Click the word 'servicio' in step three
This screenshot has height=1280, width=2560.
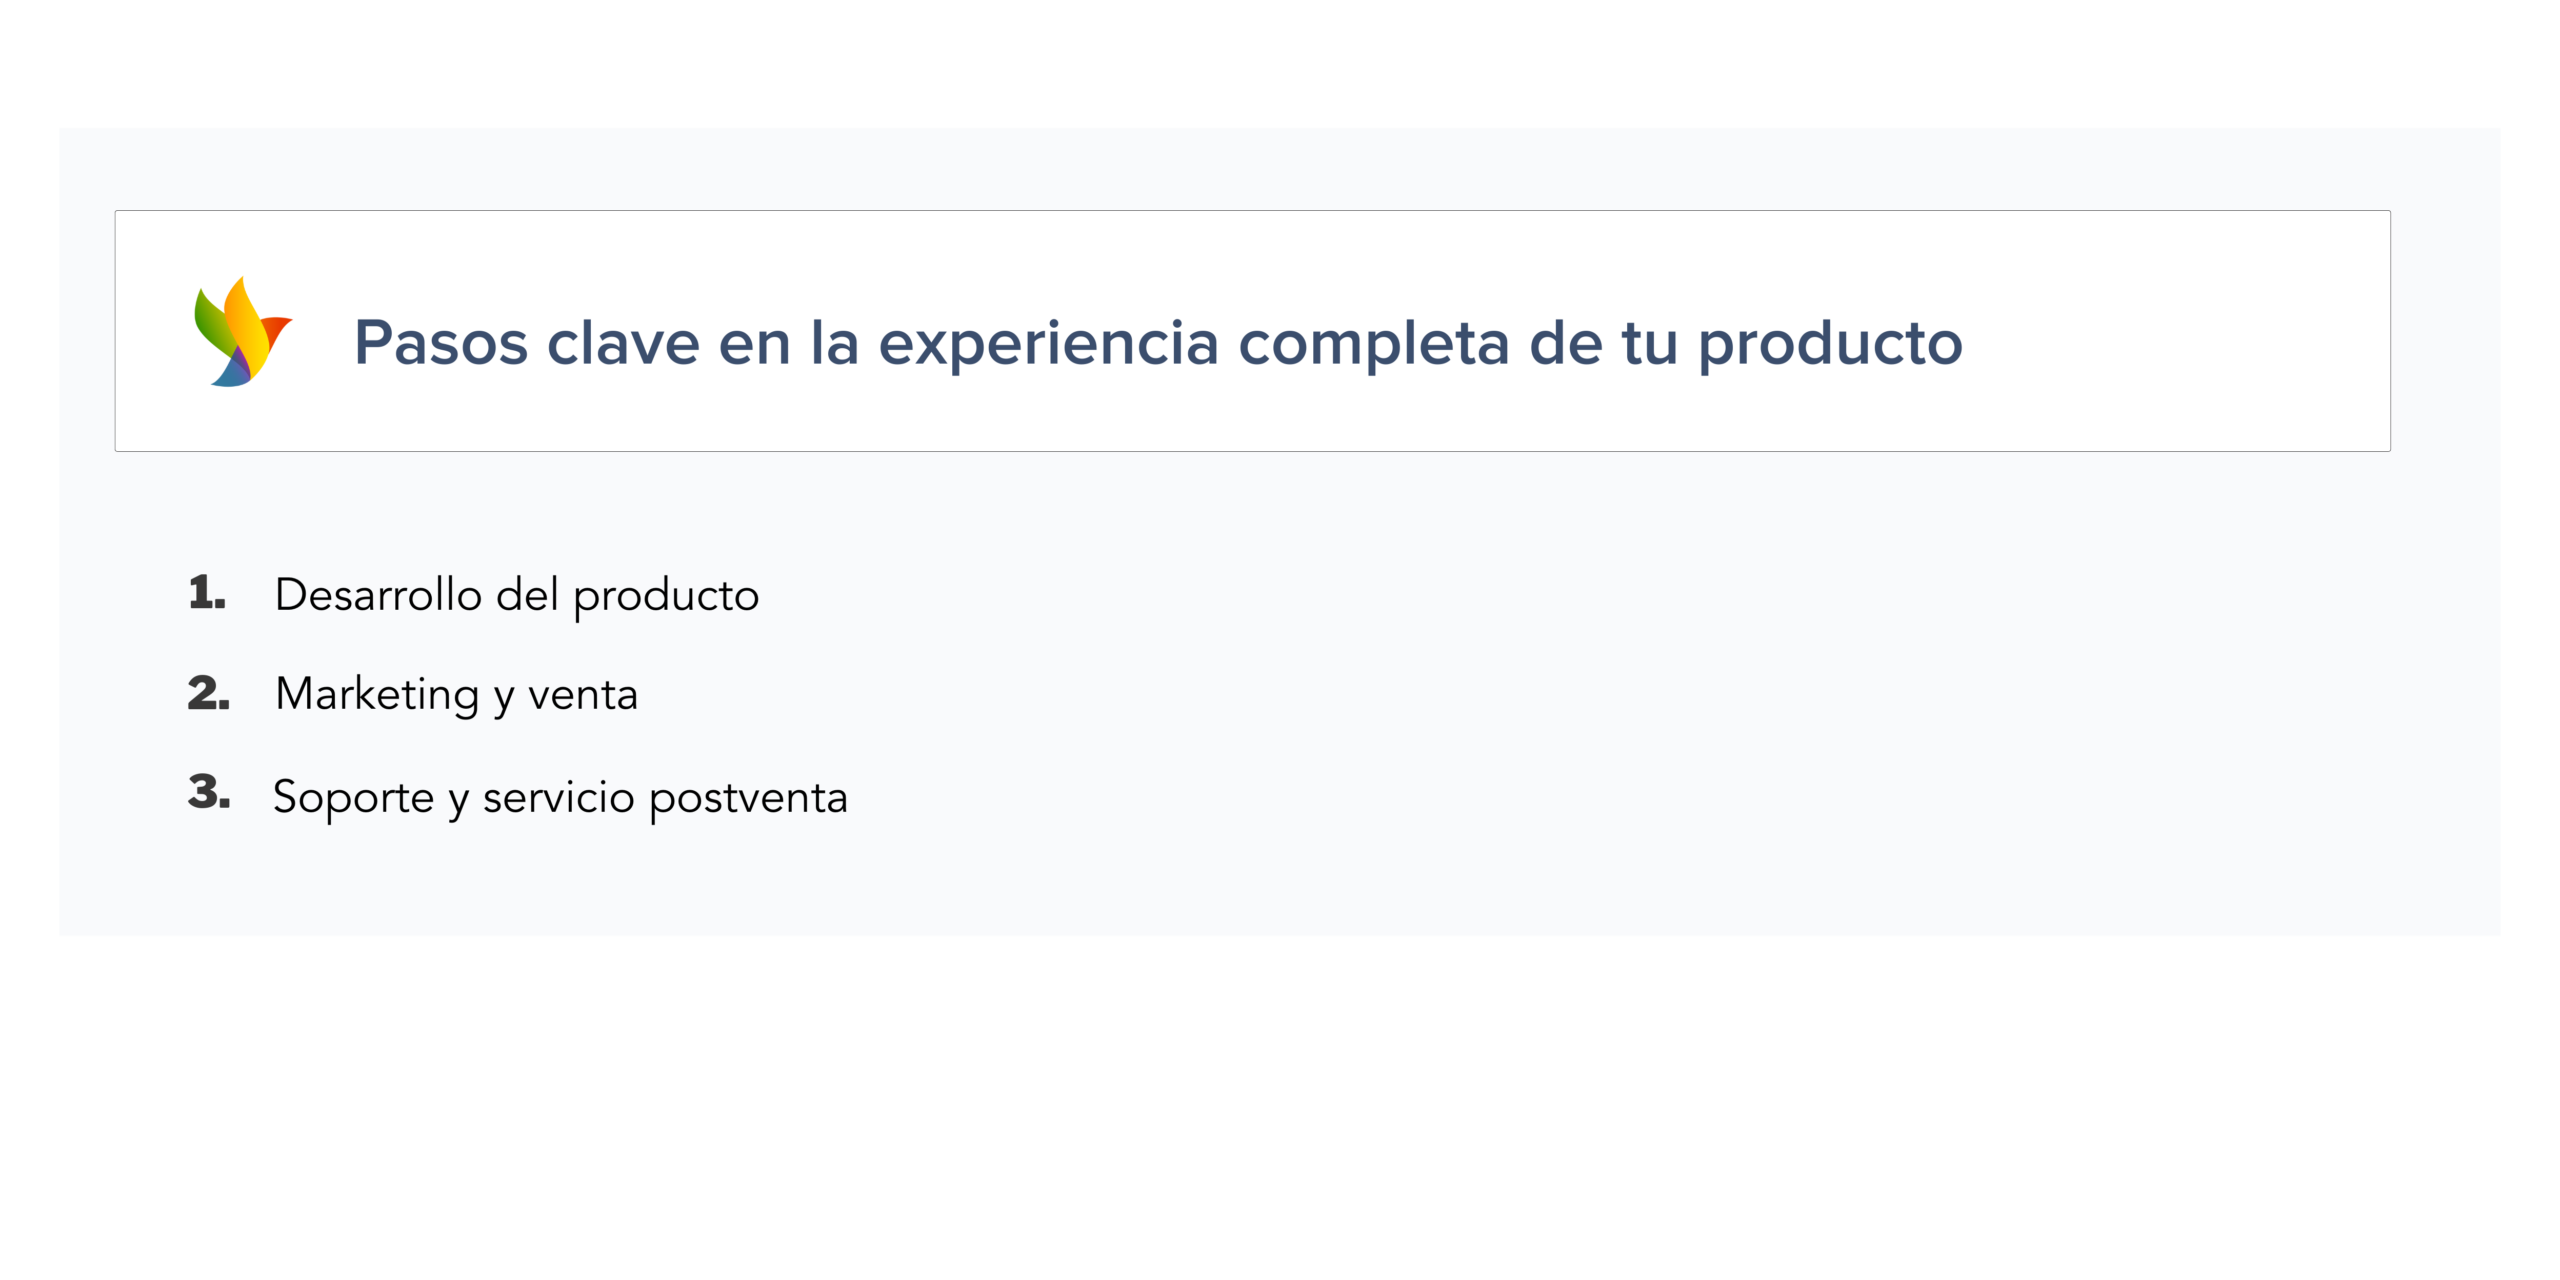[x=558, y=797]
